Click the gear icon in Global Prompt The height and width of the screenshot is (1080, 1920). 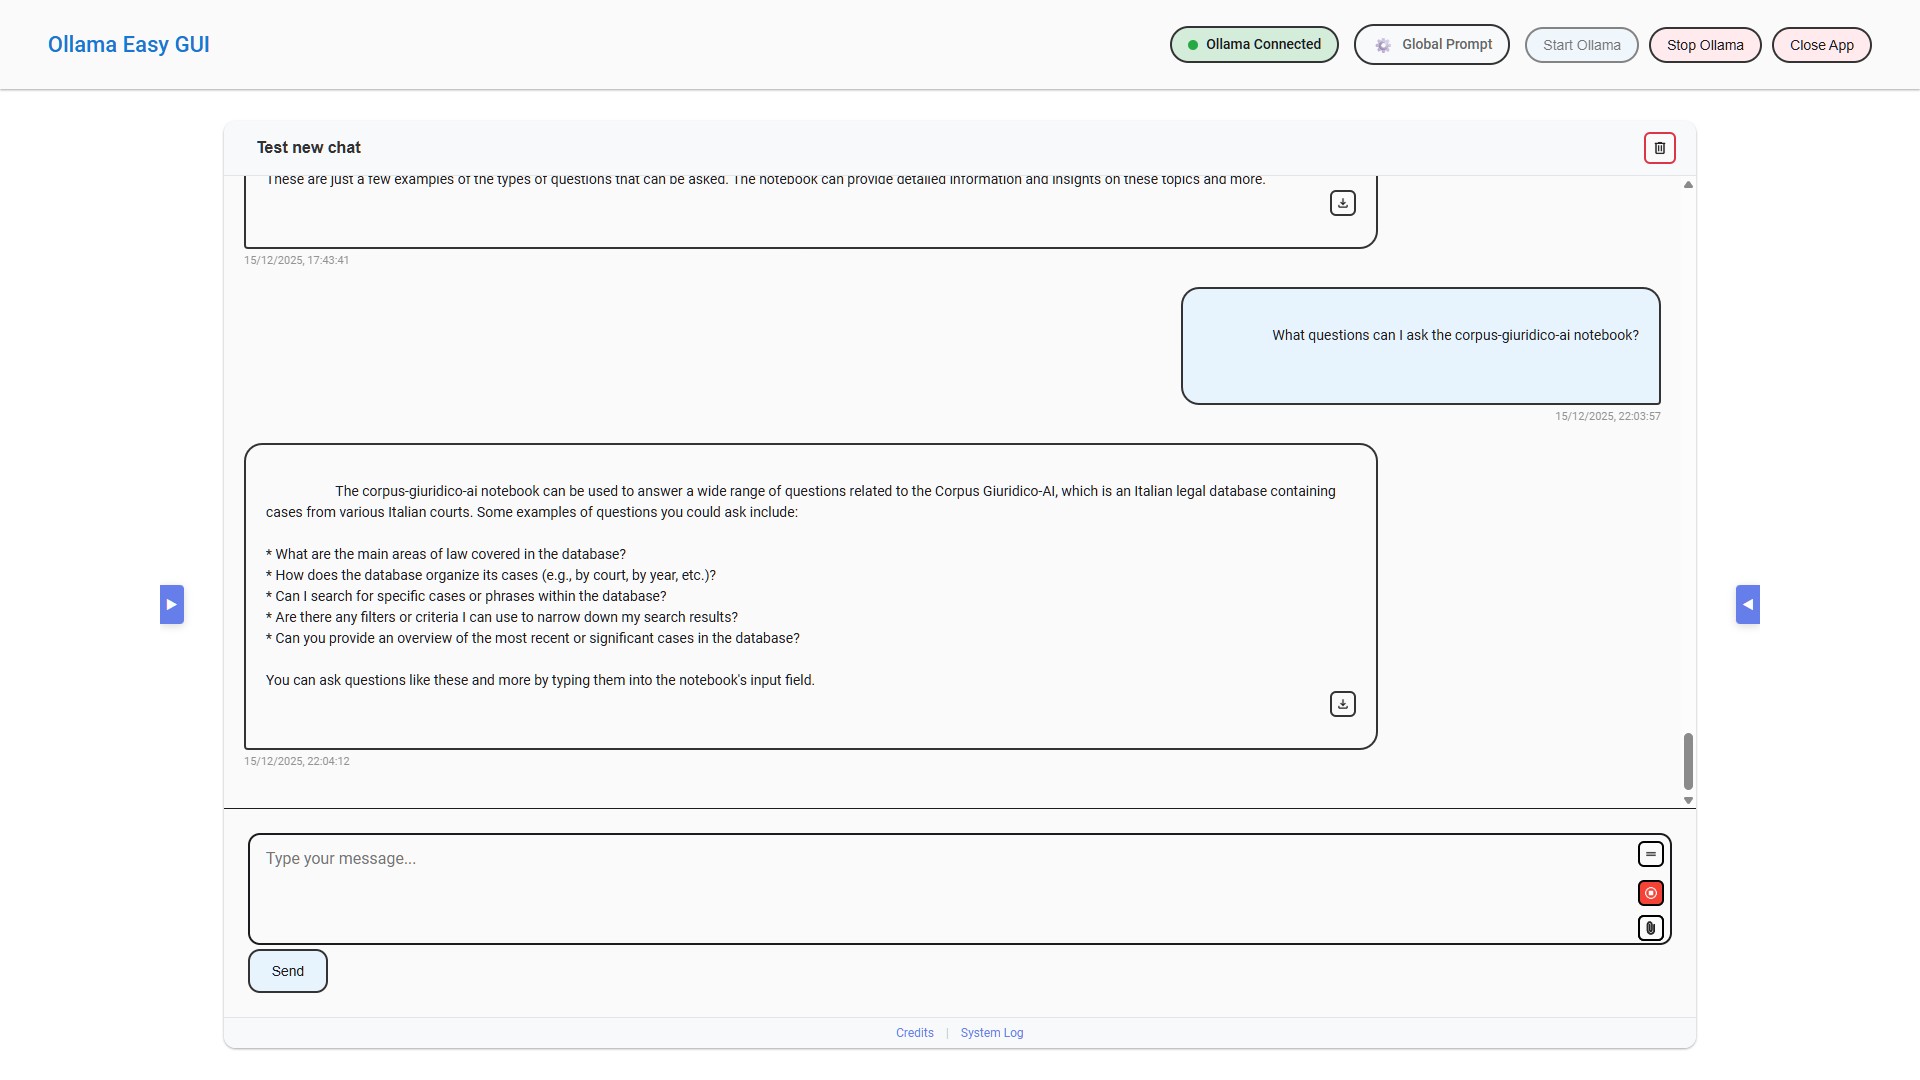[1382, 45]
